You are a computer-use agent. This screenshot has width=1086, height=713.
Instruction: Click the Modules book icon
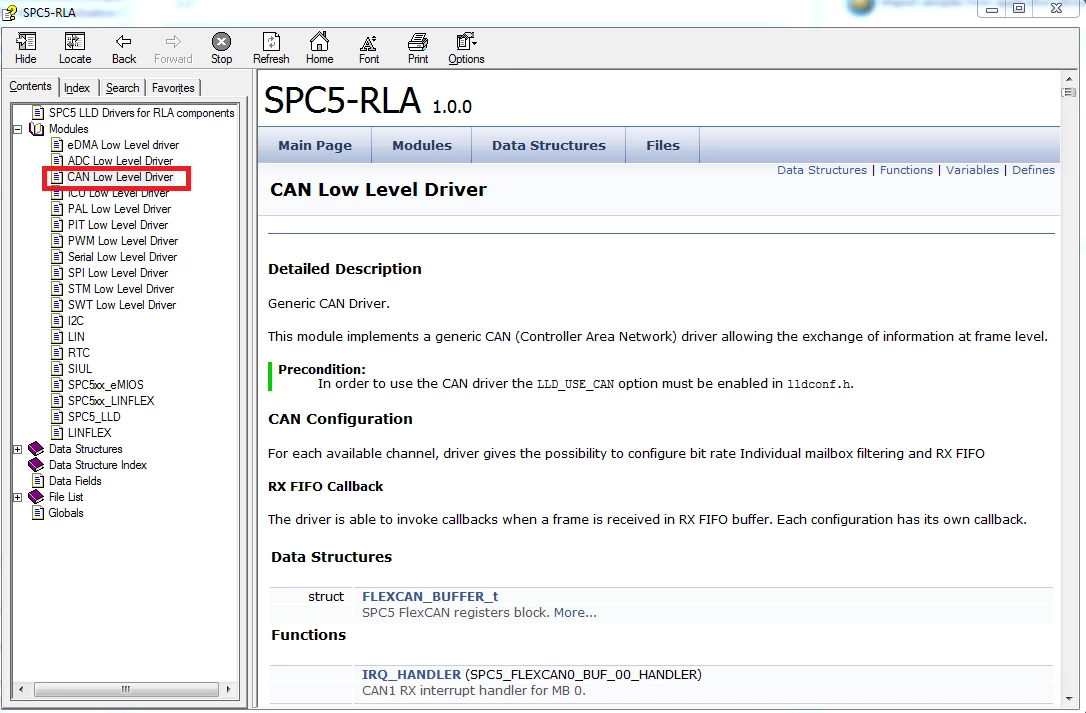37,129
